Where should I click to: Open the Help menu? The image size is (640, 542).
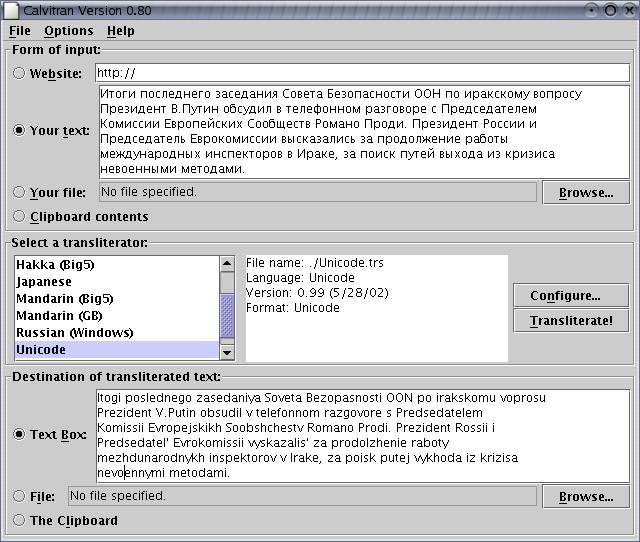point(120,31)
